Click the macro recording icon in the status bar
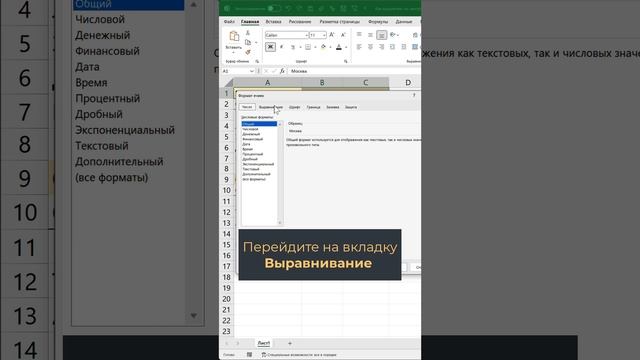640x360 pixels. [249, 355]
